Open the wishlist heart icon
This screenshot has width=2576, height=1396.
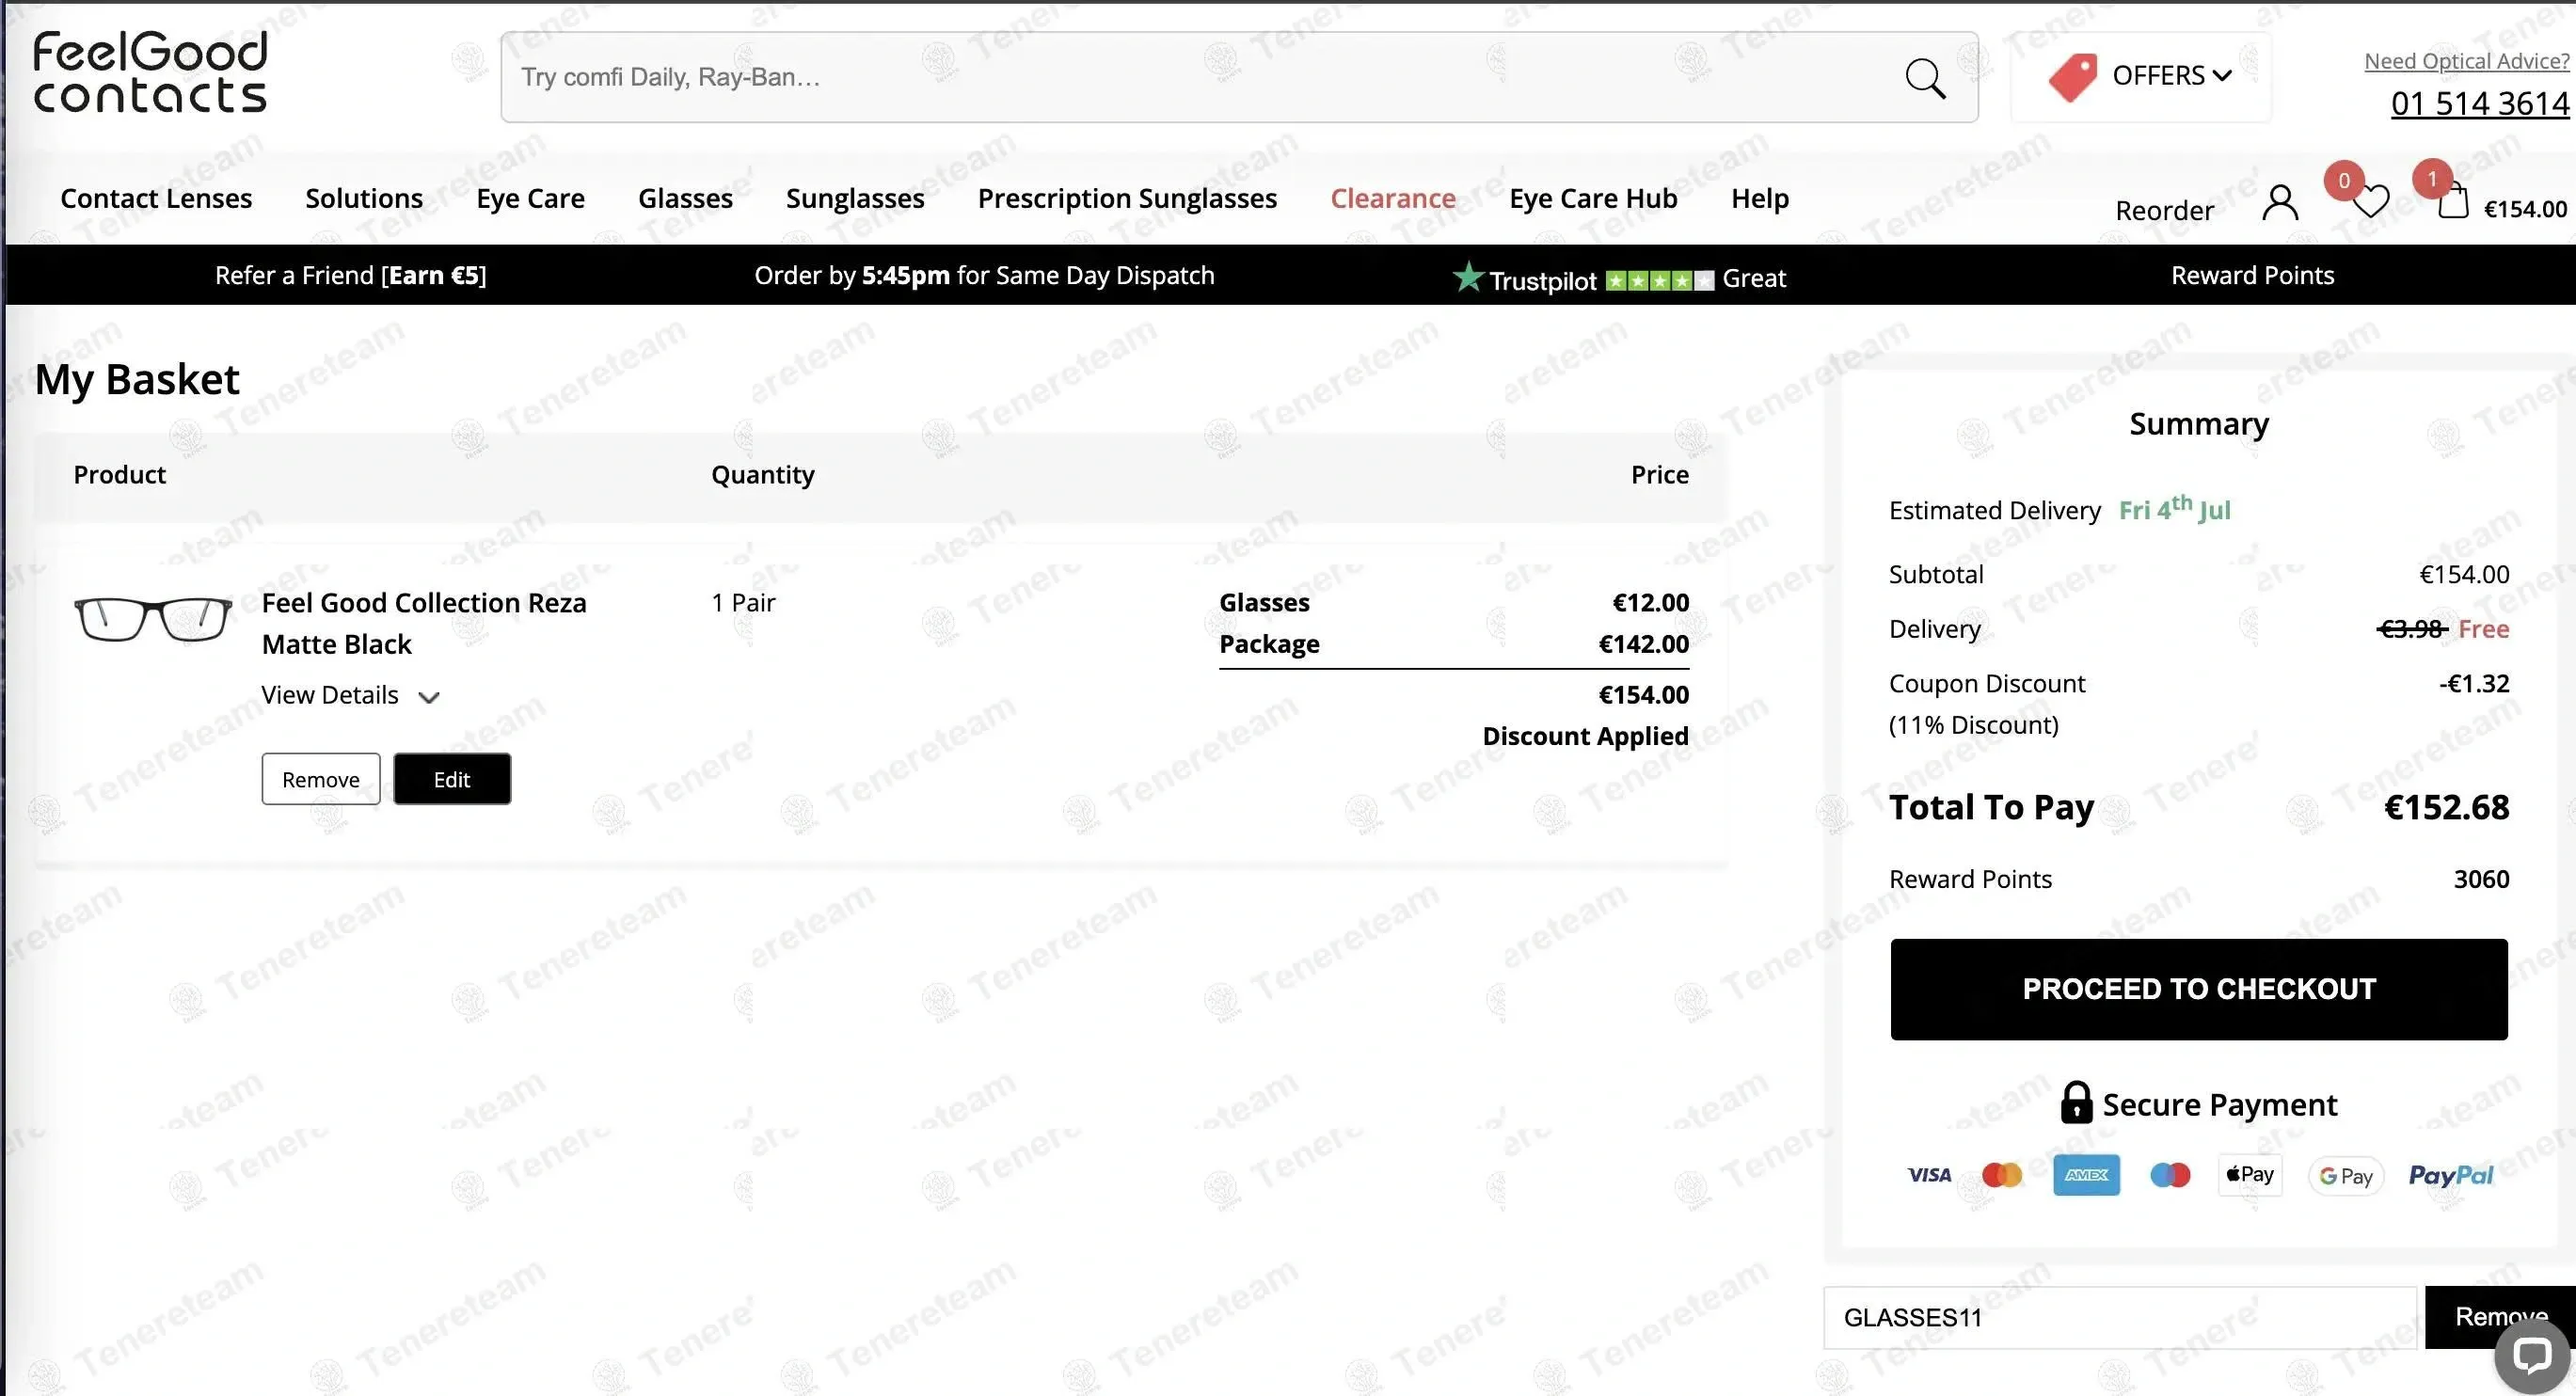[x=2370, y=202]
